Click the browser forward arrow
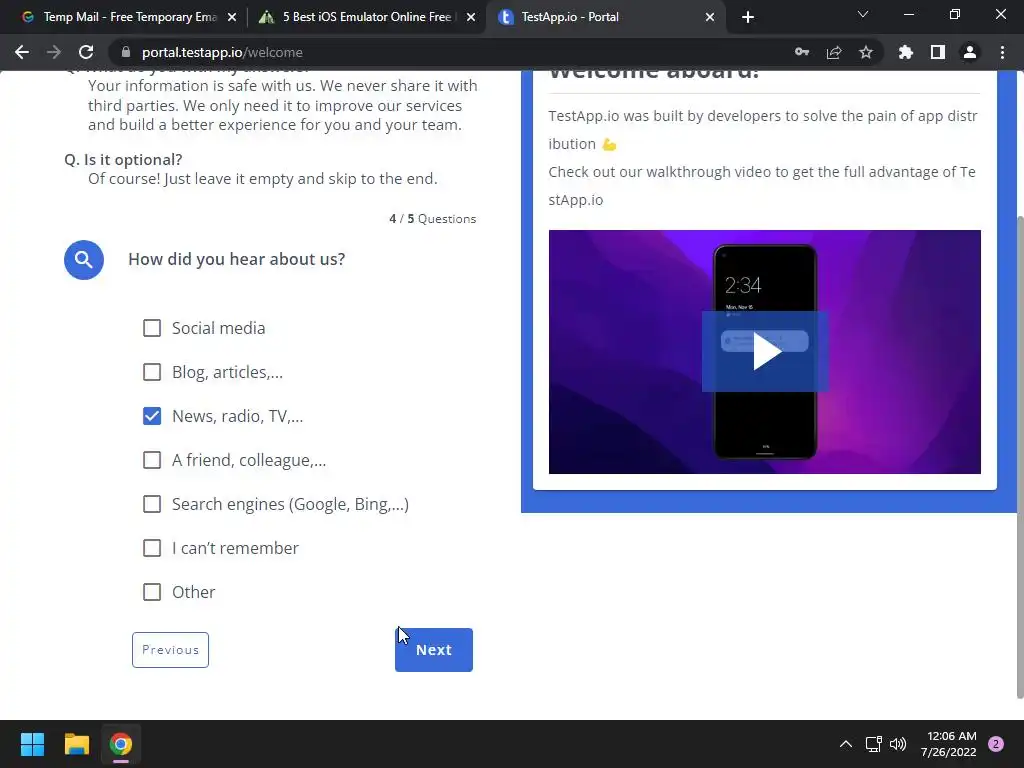 [x=54, y=52]
